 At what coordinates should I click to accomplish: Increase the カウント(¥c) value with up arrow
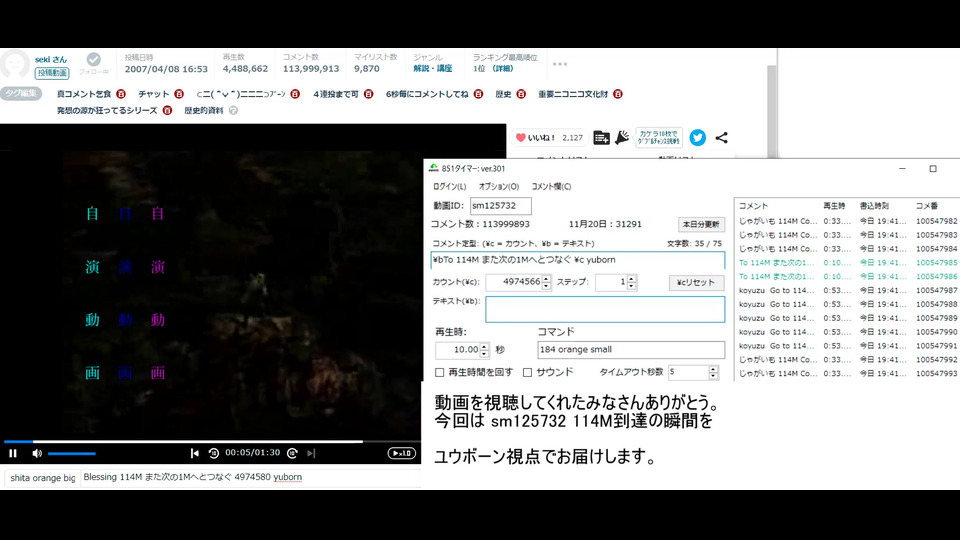(x=546, y=279)
